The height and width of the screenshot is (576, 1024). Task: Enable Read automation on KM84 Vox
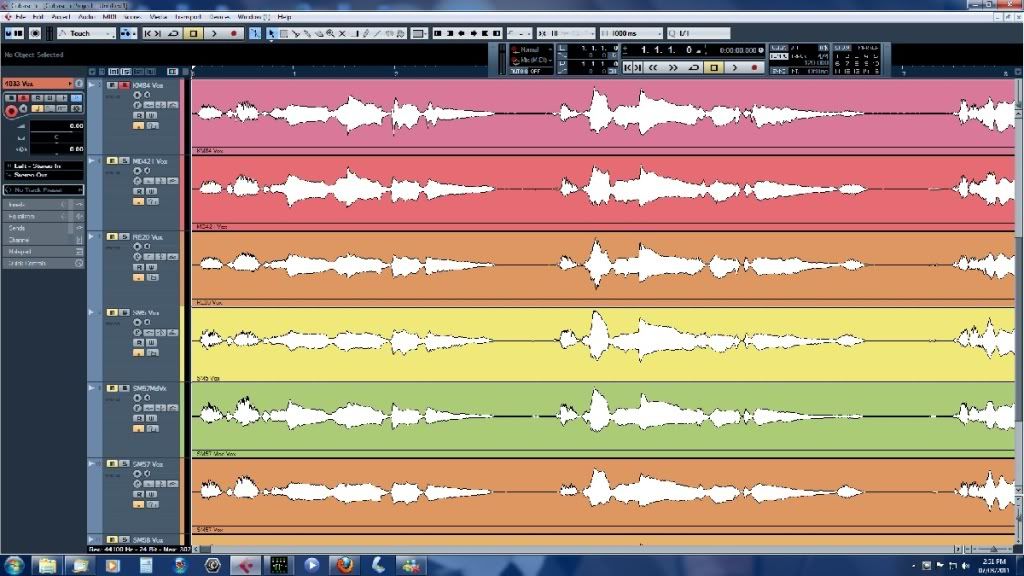(138, 116)
